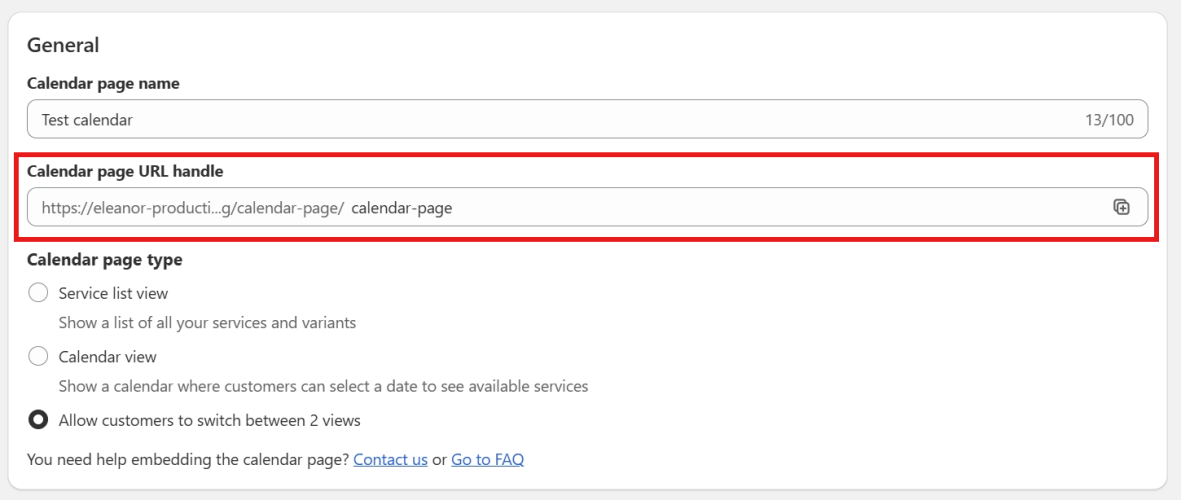Click the https://eleanor-producti URL prefix text

[193, 208]
